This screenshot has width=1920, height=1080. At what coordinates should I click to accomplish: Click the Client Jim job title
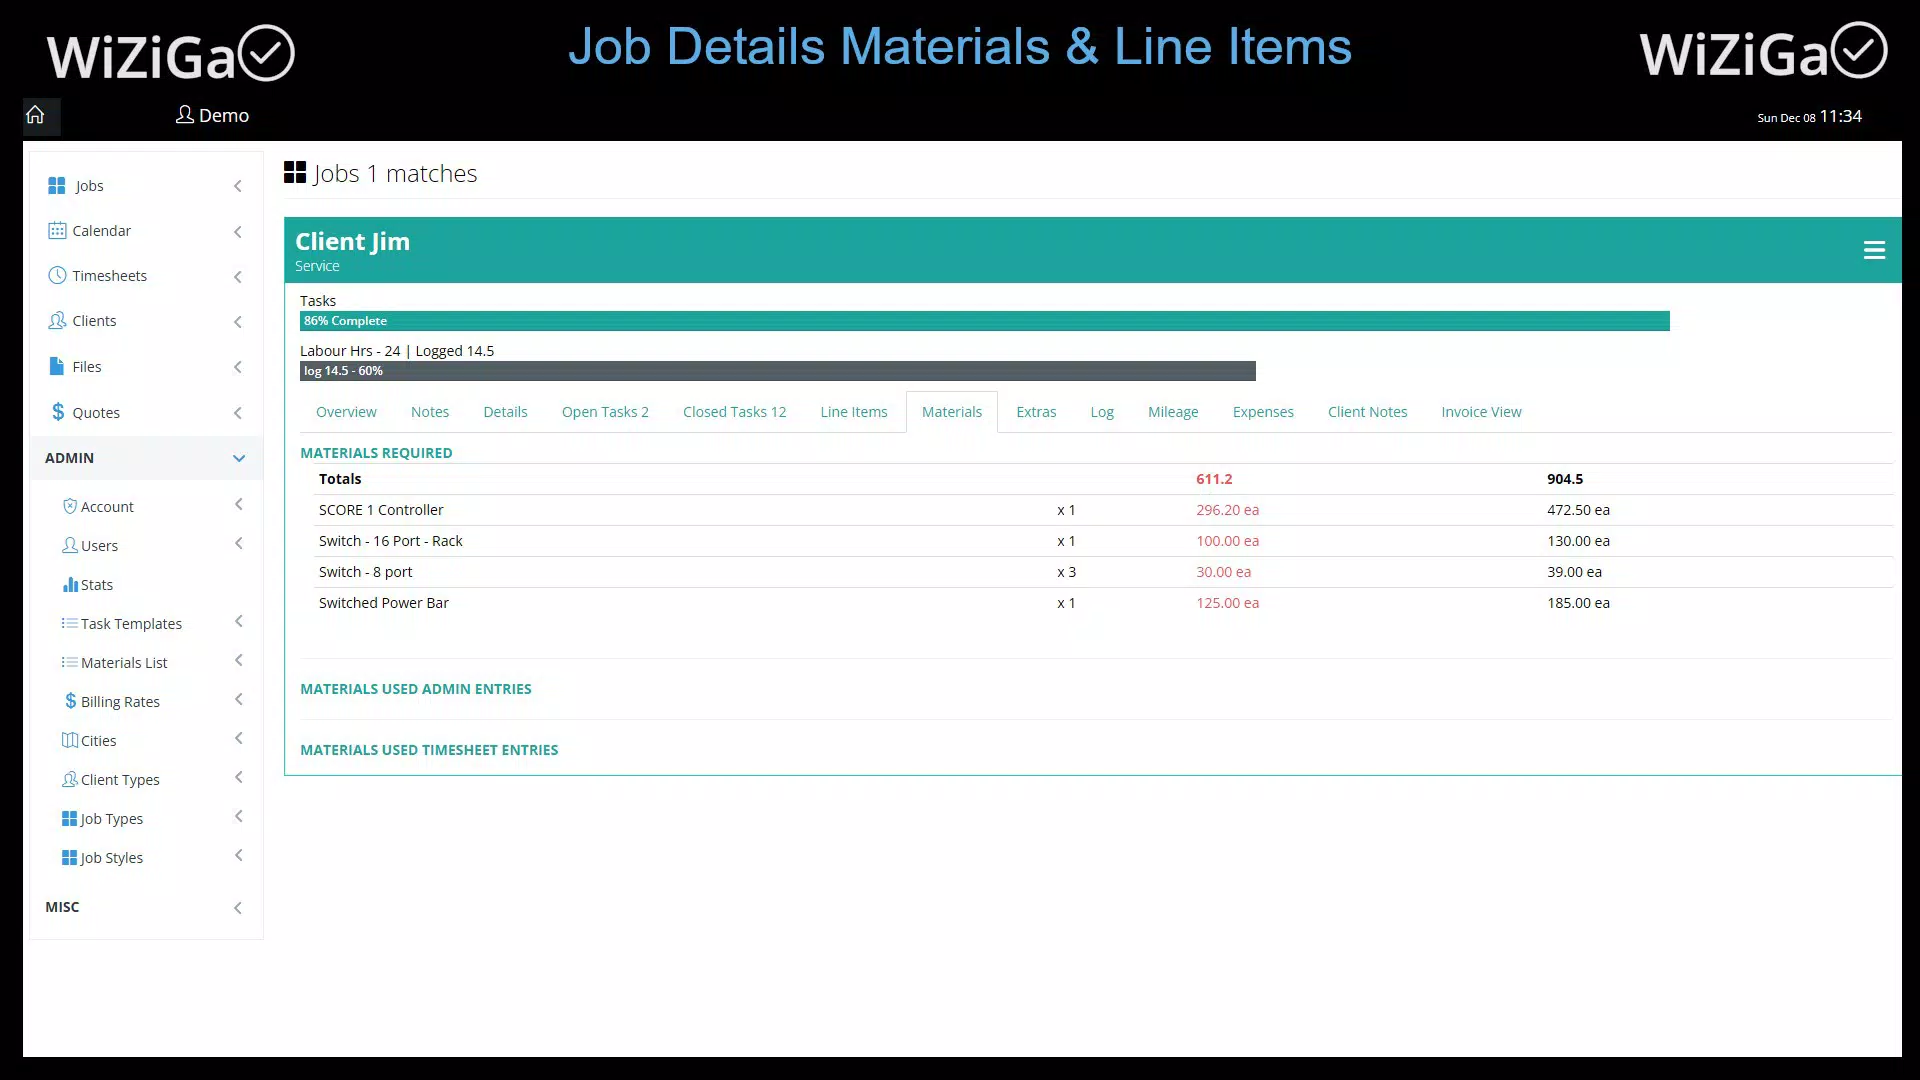pos(352,242)
